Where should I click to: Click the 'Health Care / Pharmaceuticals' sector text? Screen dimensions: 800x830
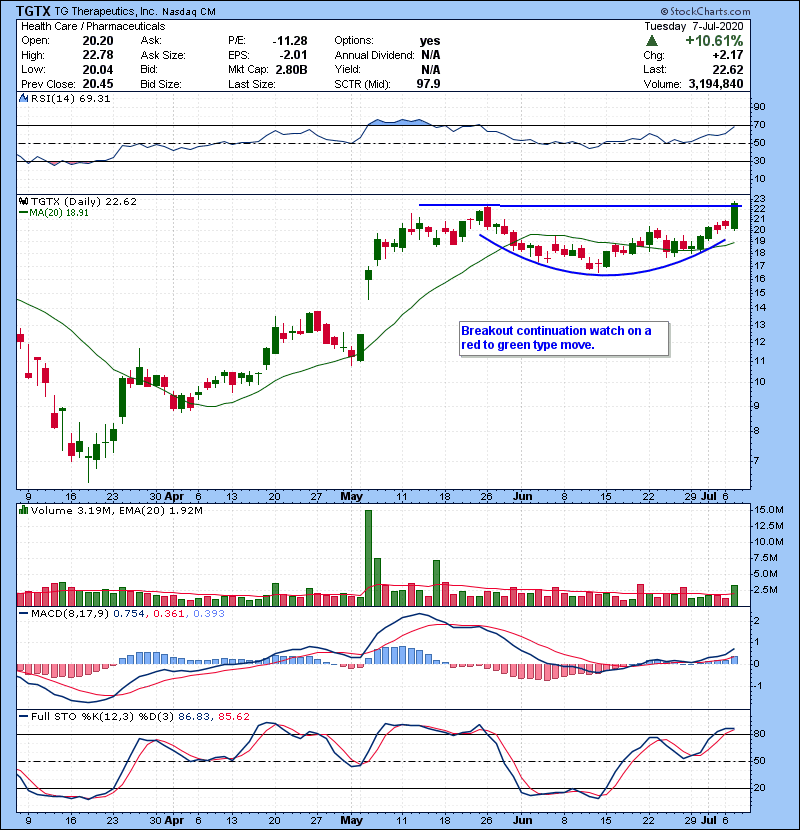click(93, 26)
